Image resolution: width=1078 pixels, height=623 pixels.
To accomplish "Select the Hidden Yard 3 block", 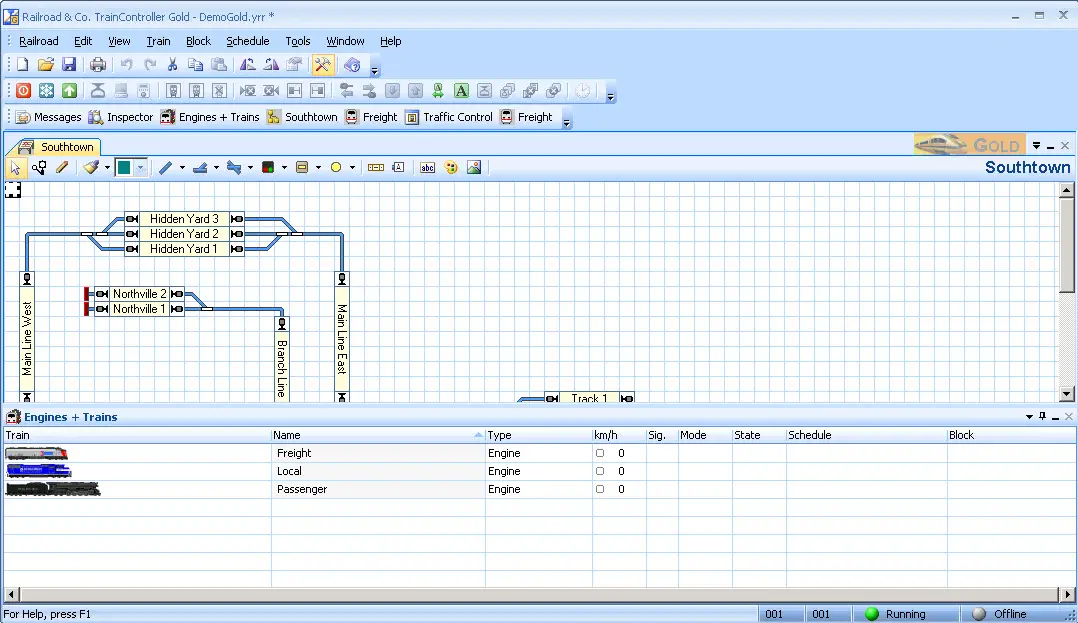I will coord(184,219).
